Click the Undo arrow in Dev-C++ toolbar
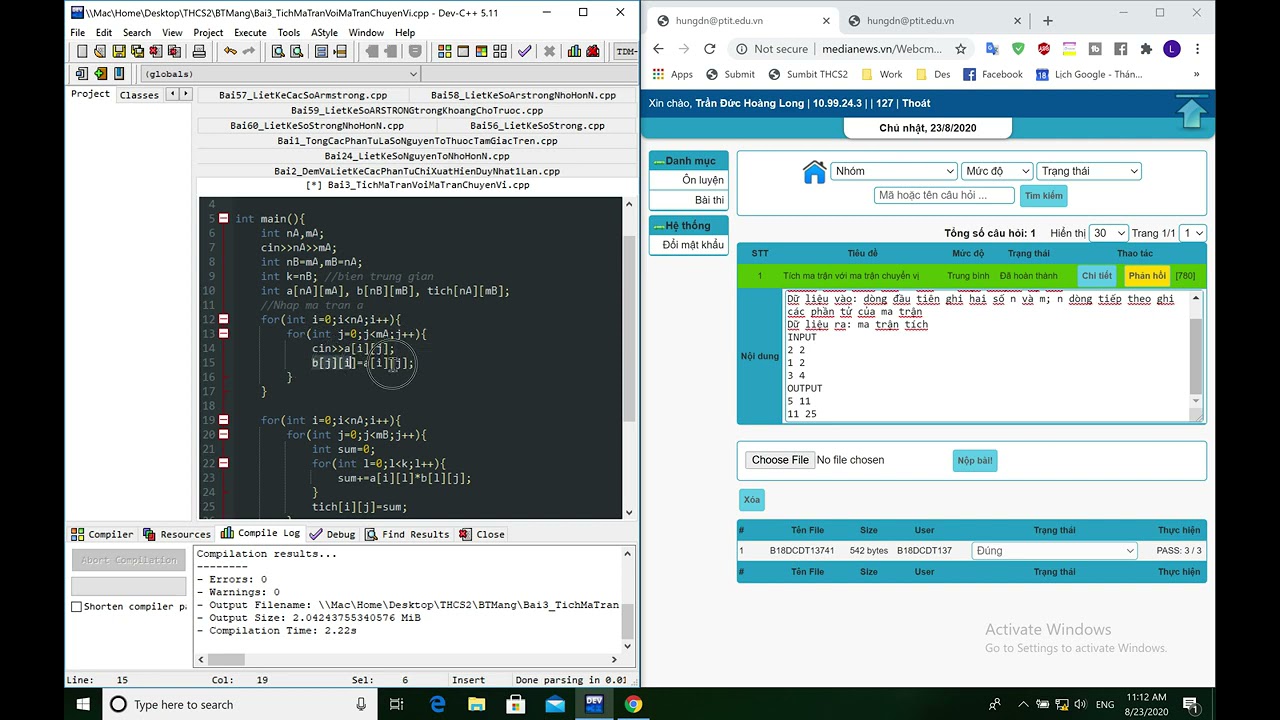The width and height of the screenshot is (1280, 720). tap(231, 52)
